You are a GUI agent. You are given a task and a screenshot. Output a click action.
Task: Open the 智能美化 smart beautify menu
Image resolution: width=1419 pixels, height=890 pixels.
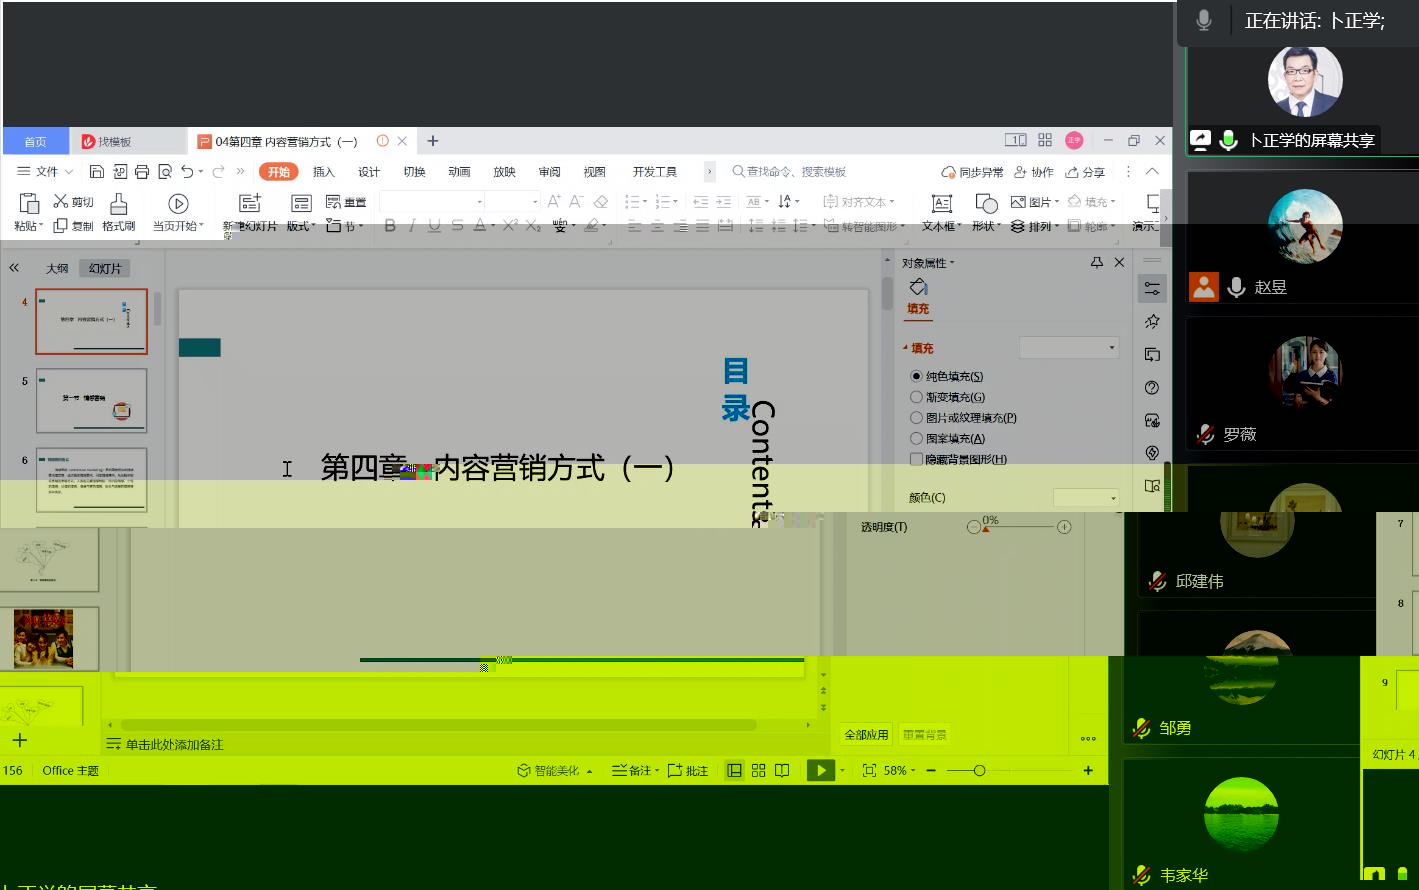click(x=555, y=771)
